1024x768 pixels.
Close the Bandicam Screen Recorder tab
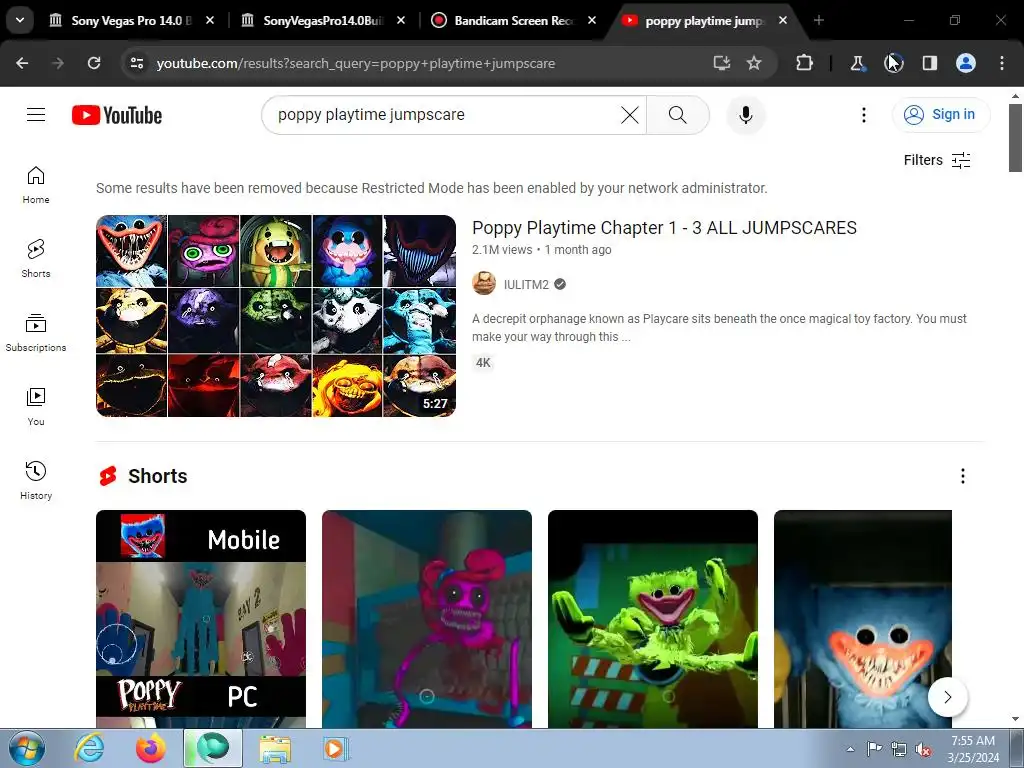[592, 21]
